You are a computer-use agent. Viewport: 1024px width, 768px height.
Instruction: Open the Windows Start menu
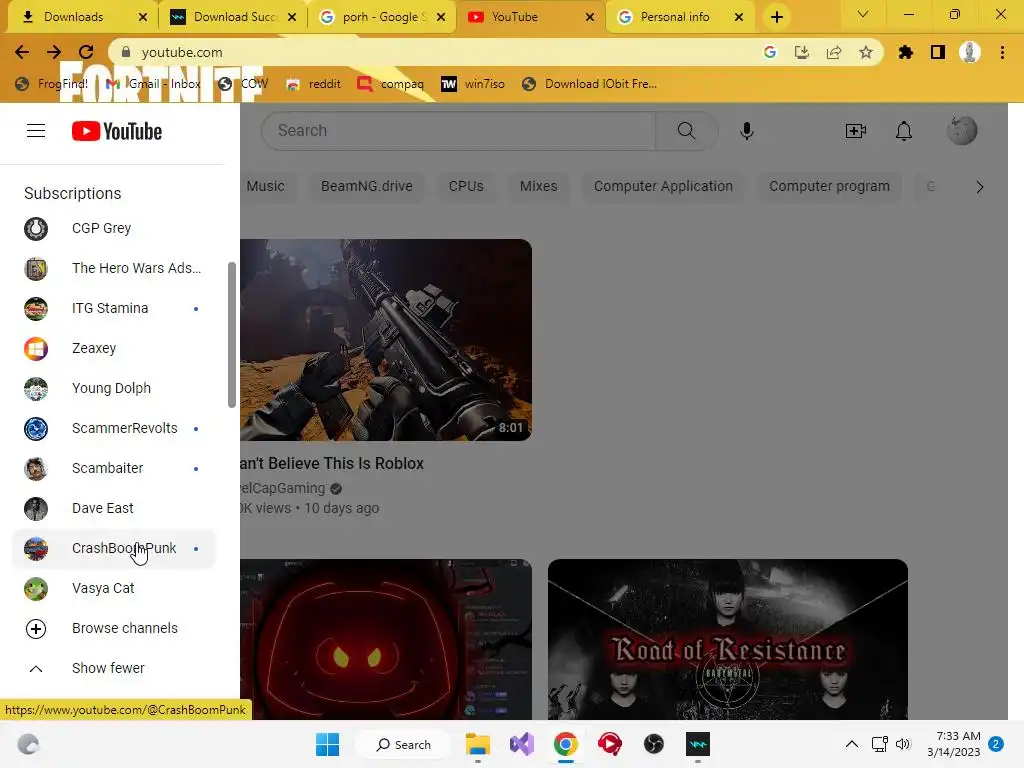point(327,744)
